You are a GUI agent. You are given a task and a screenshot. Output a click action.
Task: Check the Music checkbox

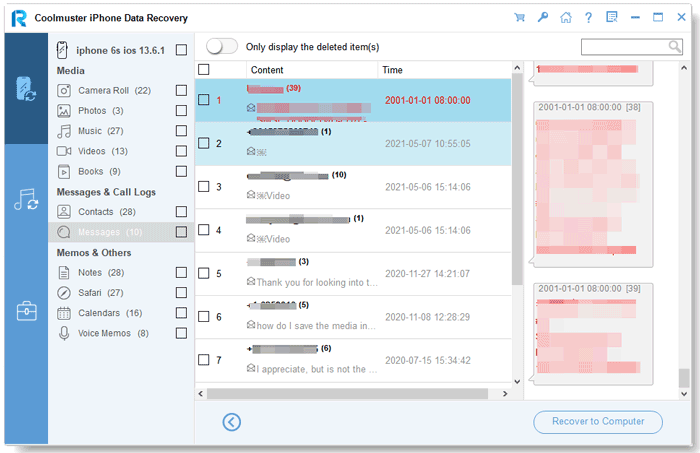(x=181, y=131)
